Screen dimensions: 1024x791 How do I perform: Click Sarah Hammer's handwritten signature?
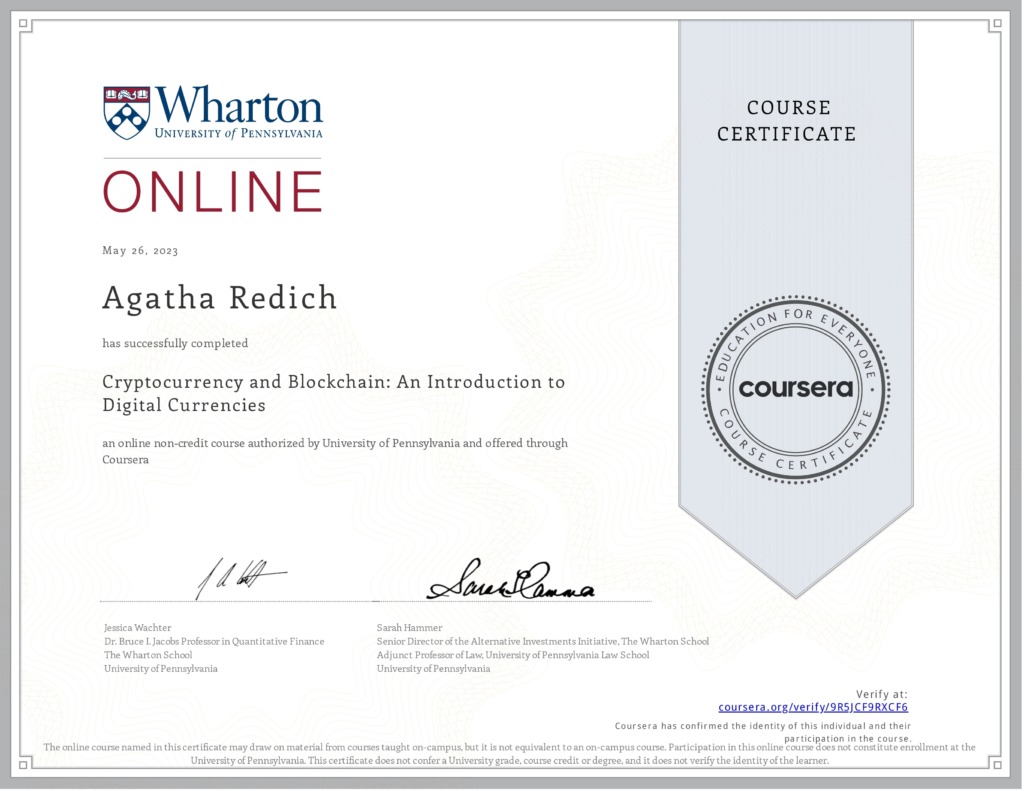coord(511,580)
